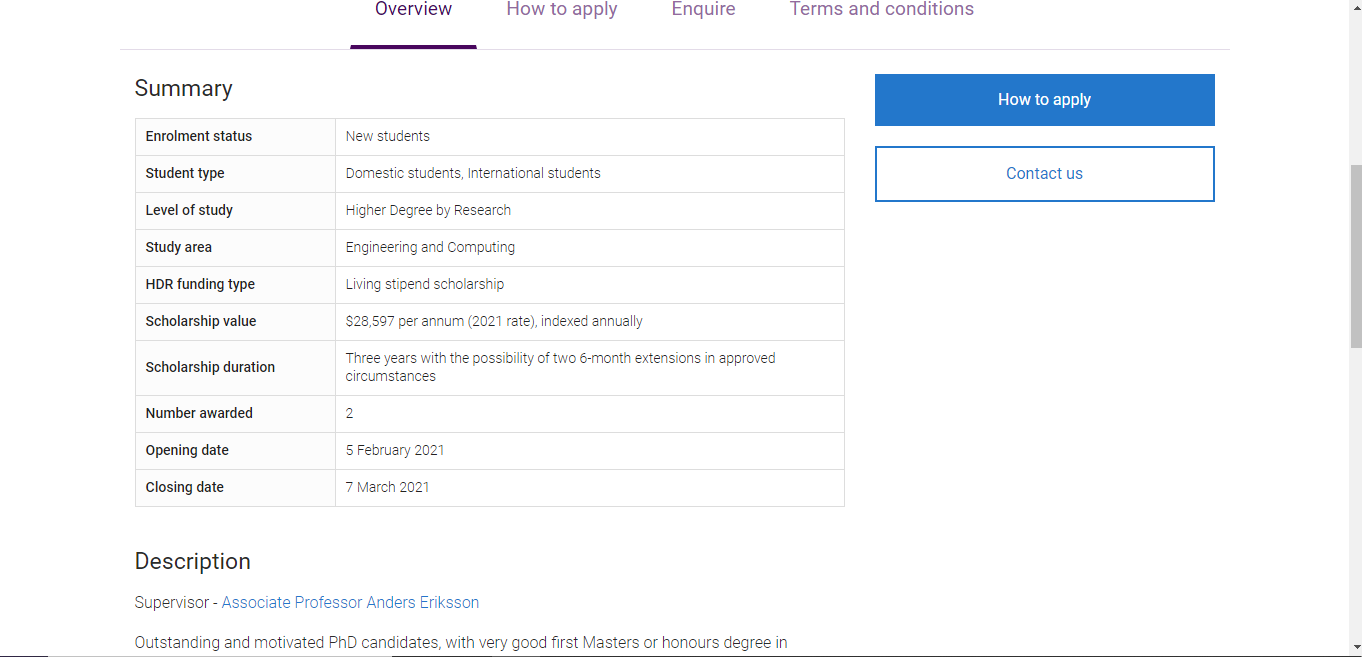Click the Description heading
This screenshot has width=1362, height=657.
[x=192, y=562]
